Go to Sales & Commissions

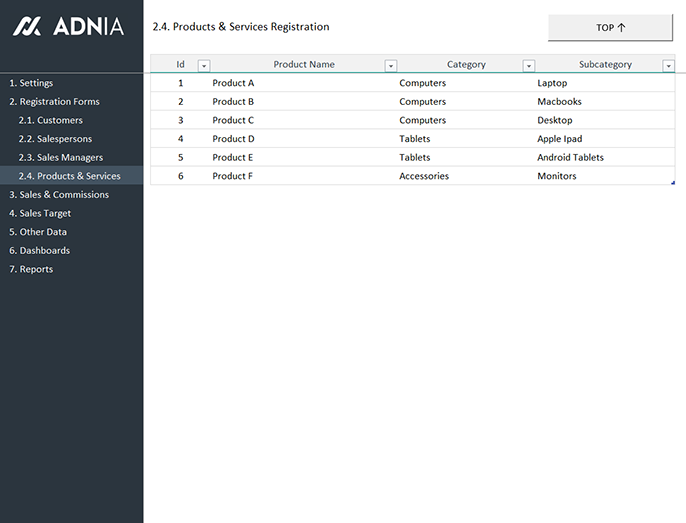(x=59, y=195)
